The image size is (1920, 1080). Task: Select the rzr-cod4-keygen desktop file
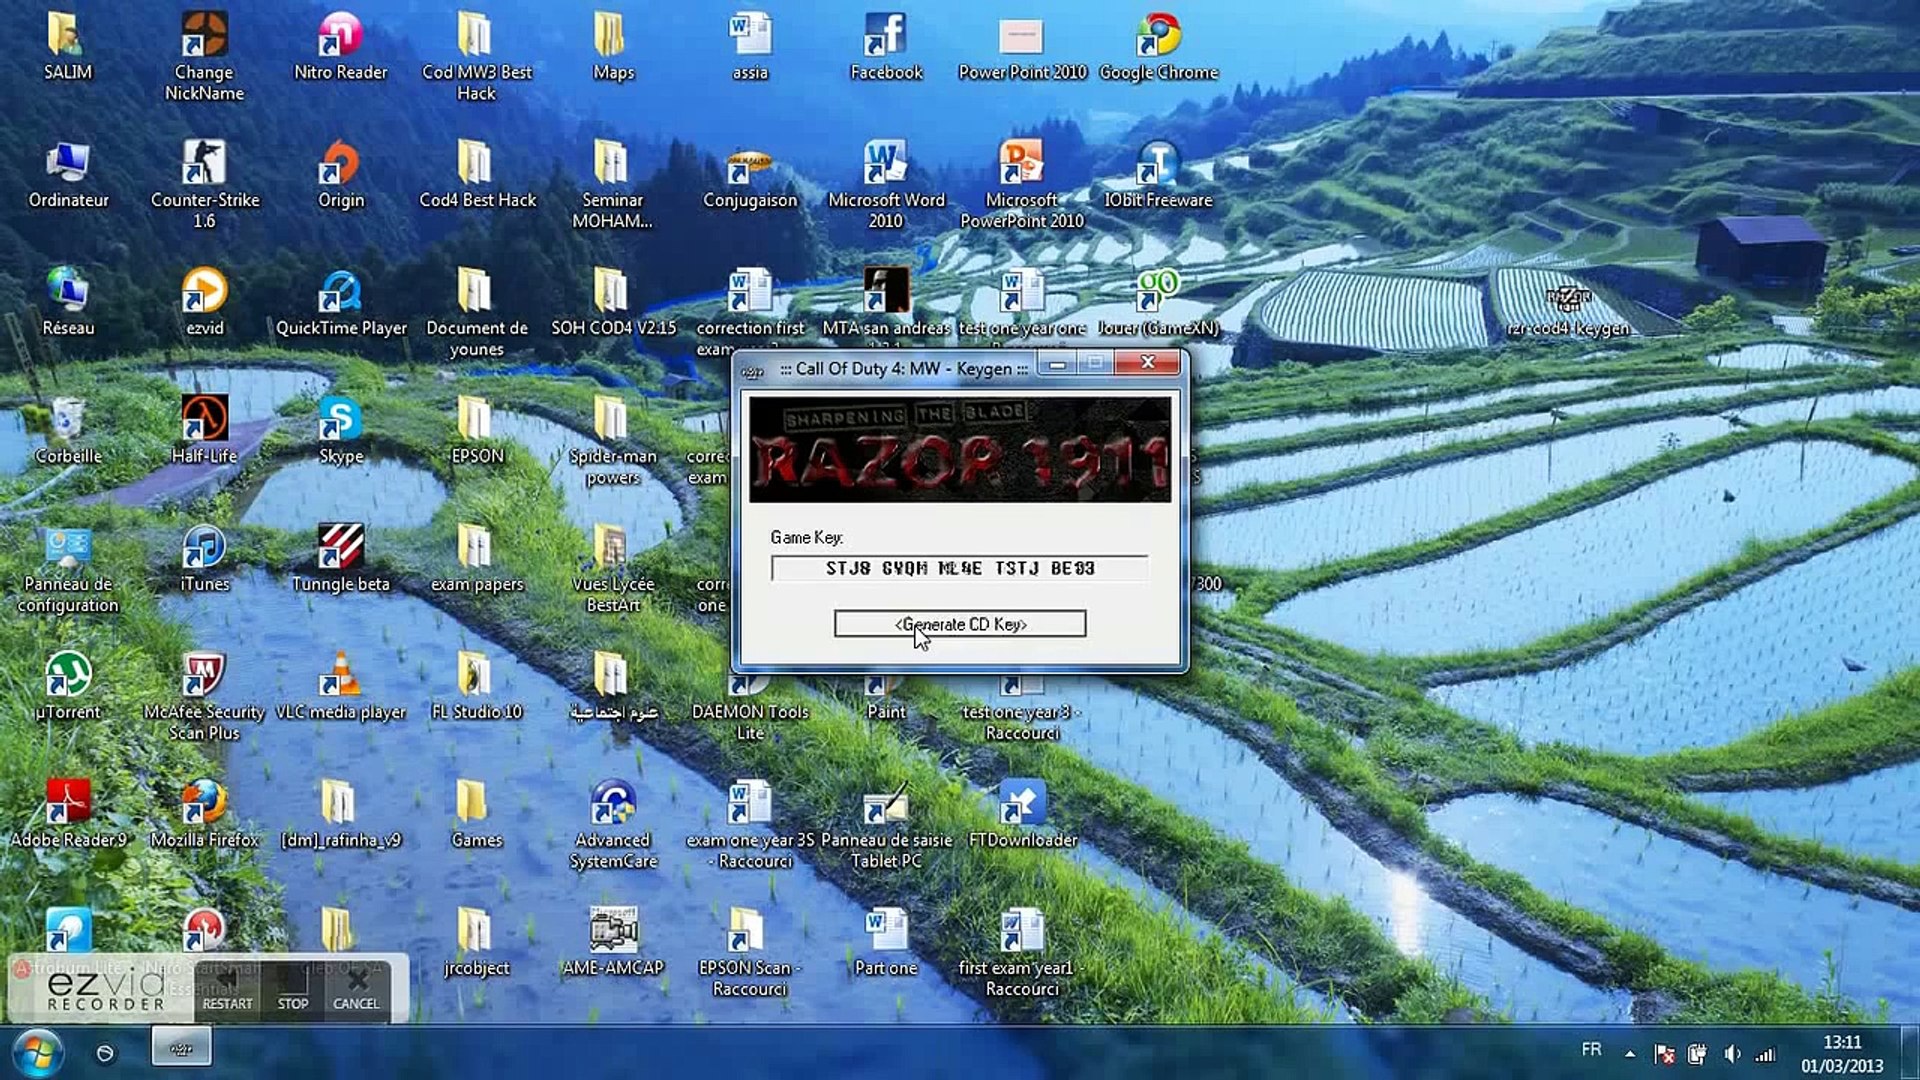point(1568,310)
